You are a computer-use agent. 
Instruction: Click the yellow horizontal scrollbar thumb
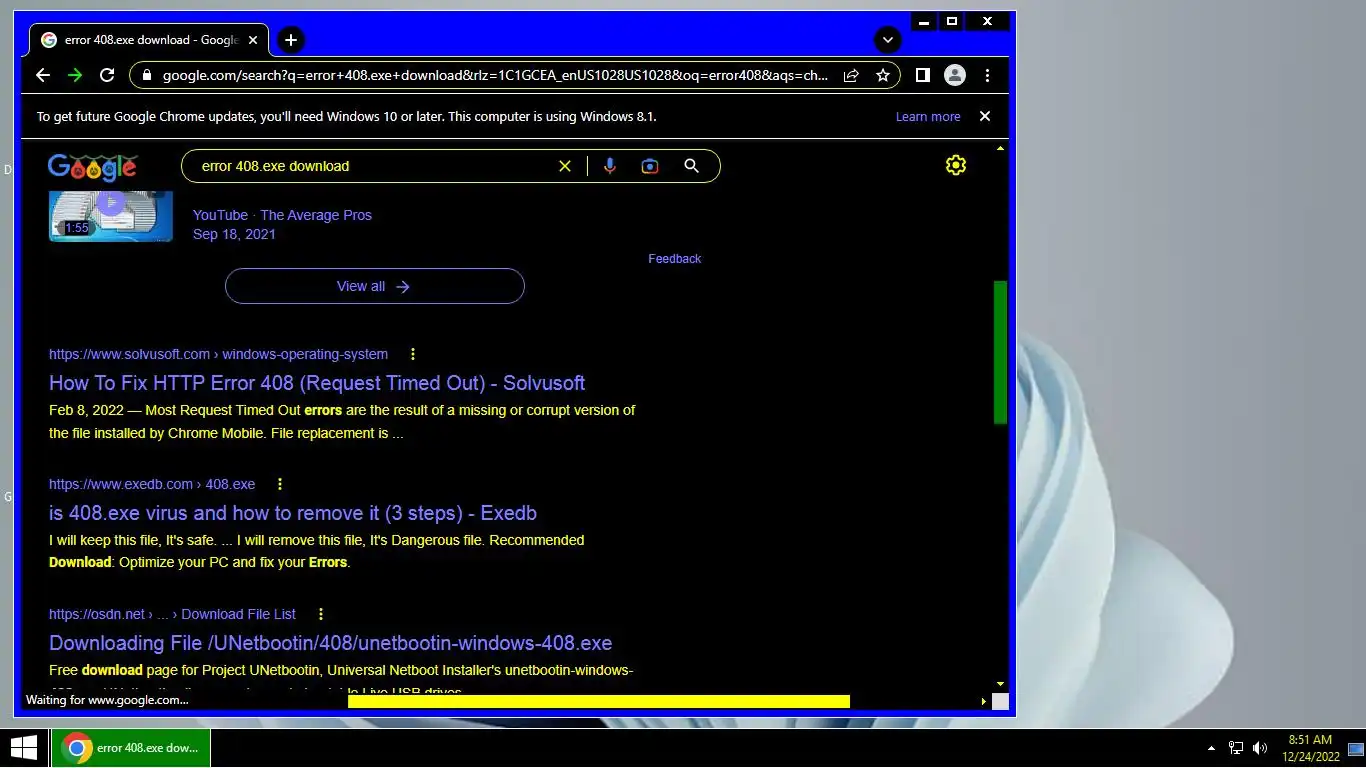[599, 701]
